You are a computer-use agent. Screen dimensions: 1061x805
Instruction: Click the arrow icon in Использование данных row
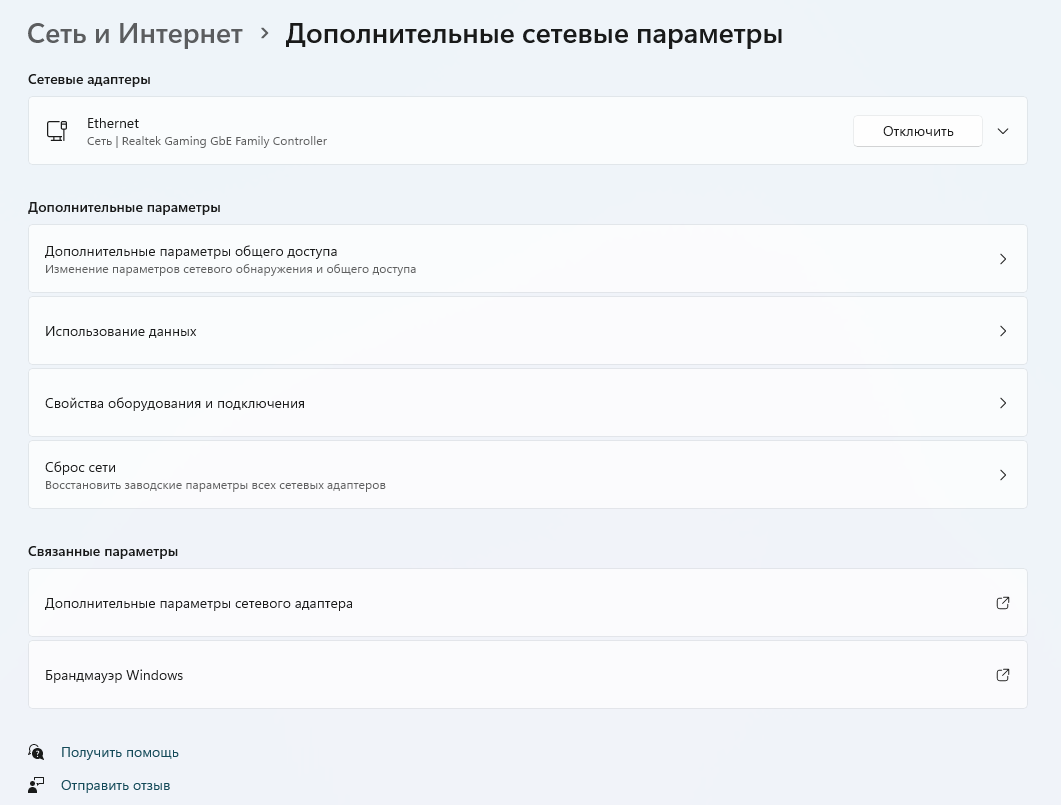click(x=1002, y=331)
